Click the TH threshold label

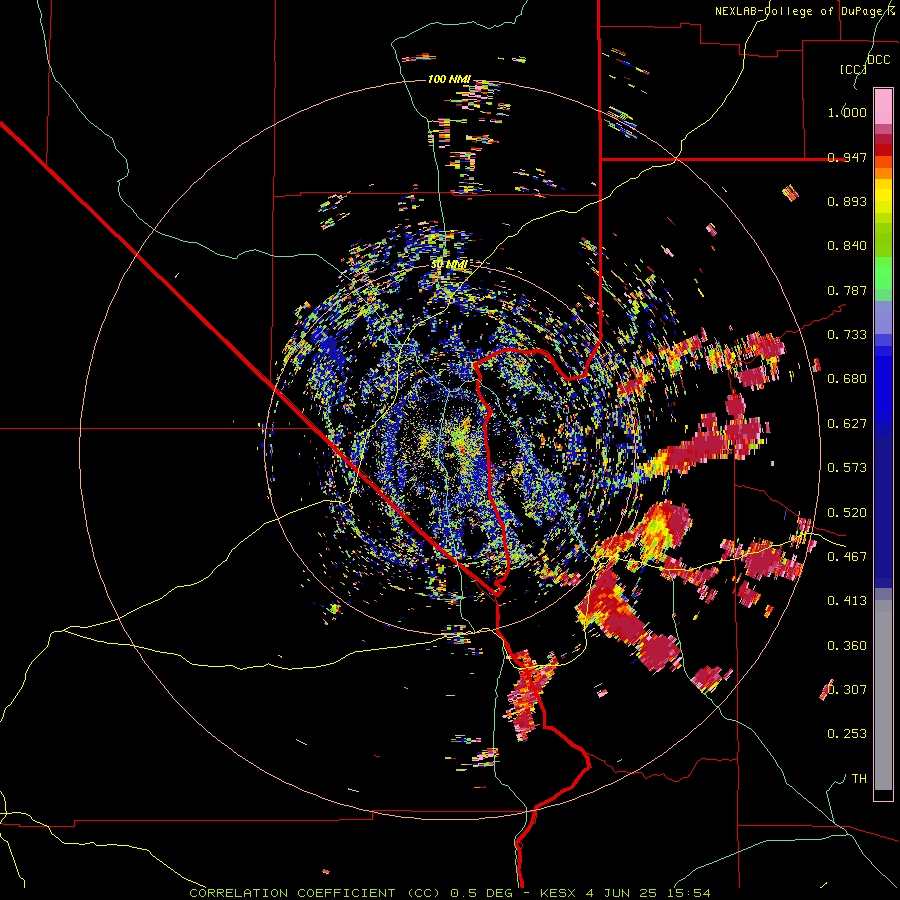pos(859,779)
